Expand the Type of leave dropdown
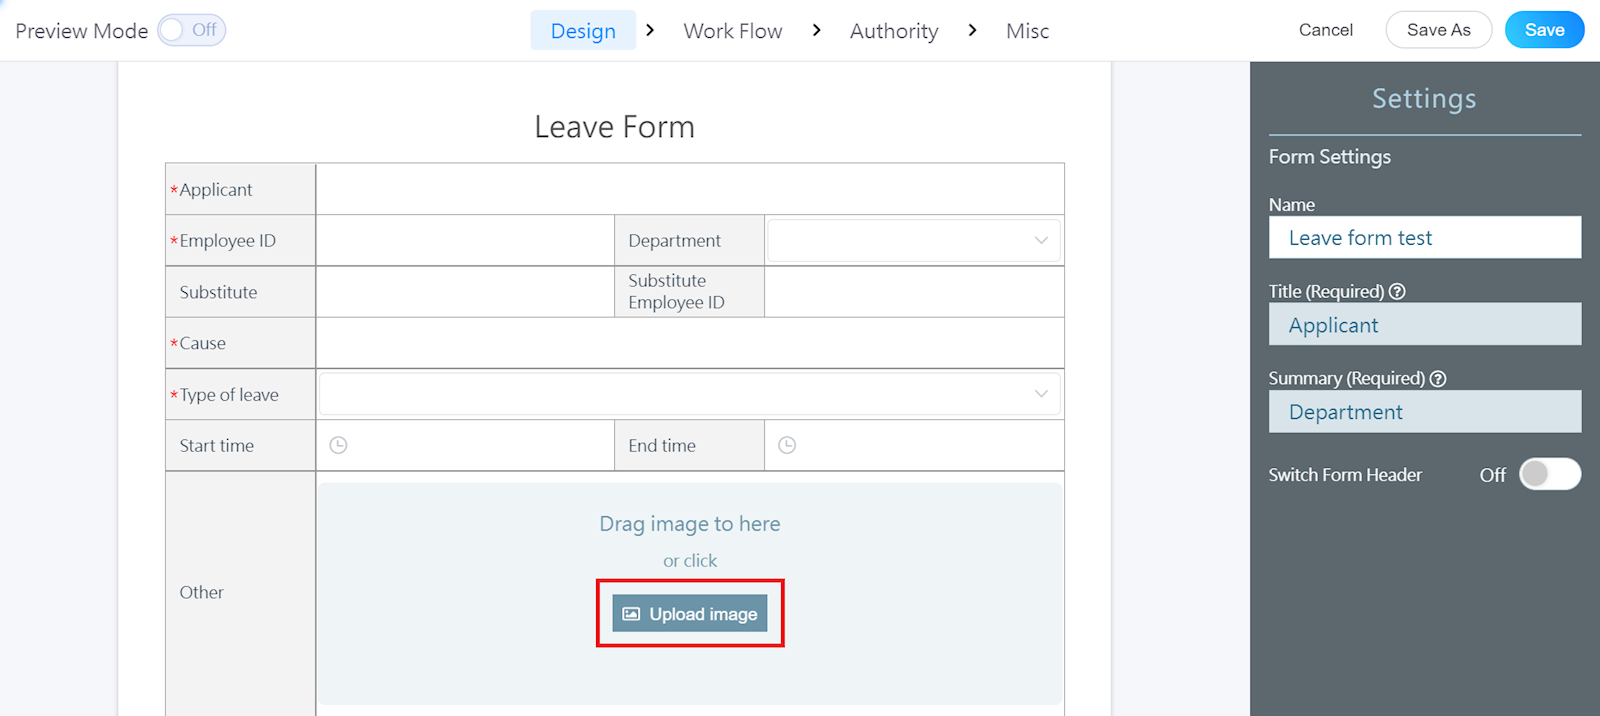The image size is (1600, 716). coord(689,394)
